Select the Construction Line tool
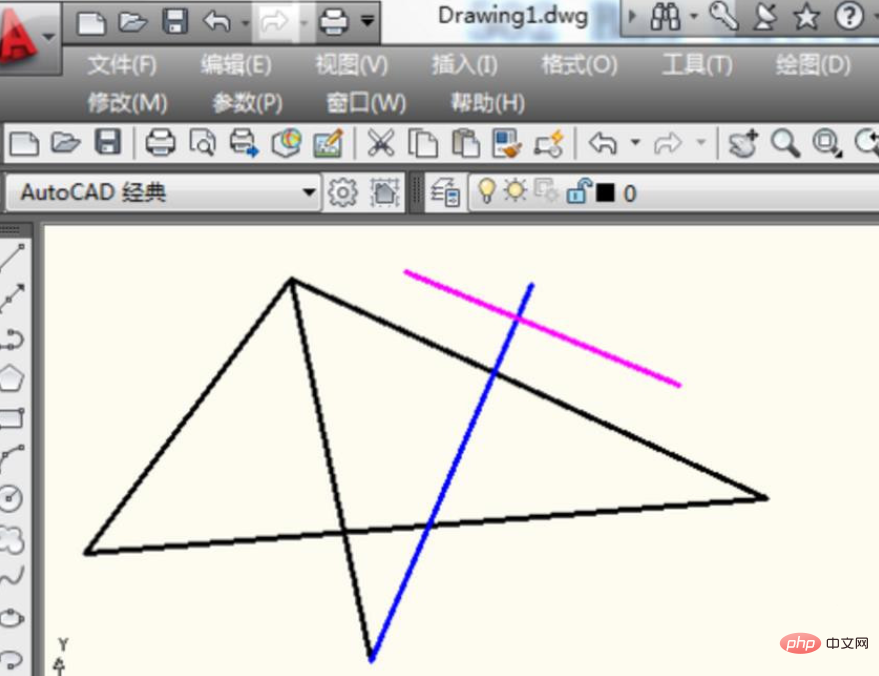 click(x=12, y=297)
